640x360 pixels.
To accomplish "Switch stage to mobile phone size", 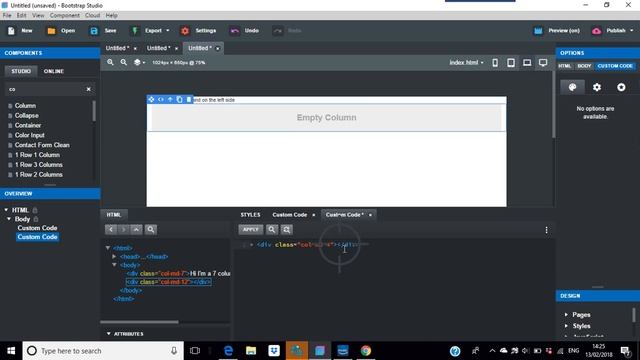I will [x=495, y=62].
